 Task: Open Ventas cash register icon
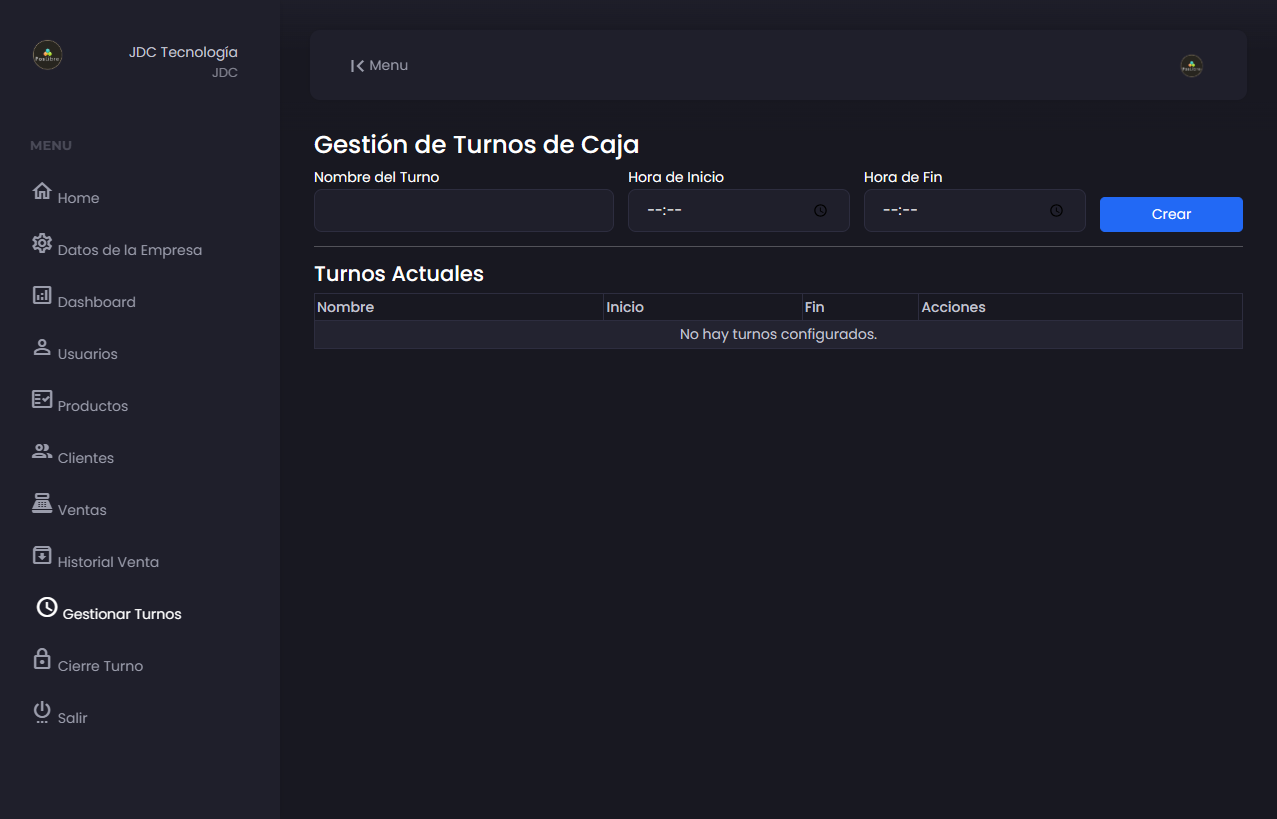point(42,503)
